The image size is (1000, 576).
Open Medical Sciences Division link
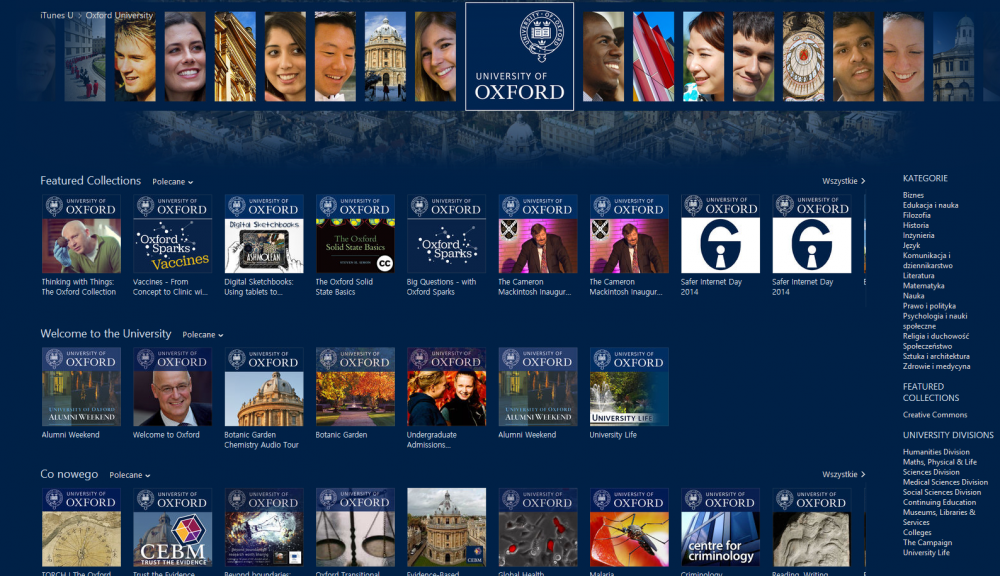tap(945, 482)
